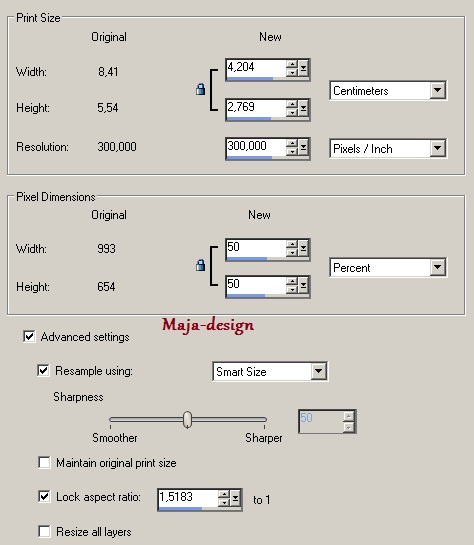Click the print width field 4,204

[256, 69]
